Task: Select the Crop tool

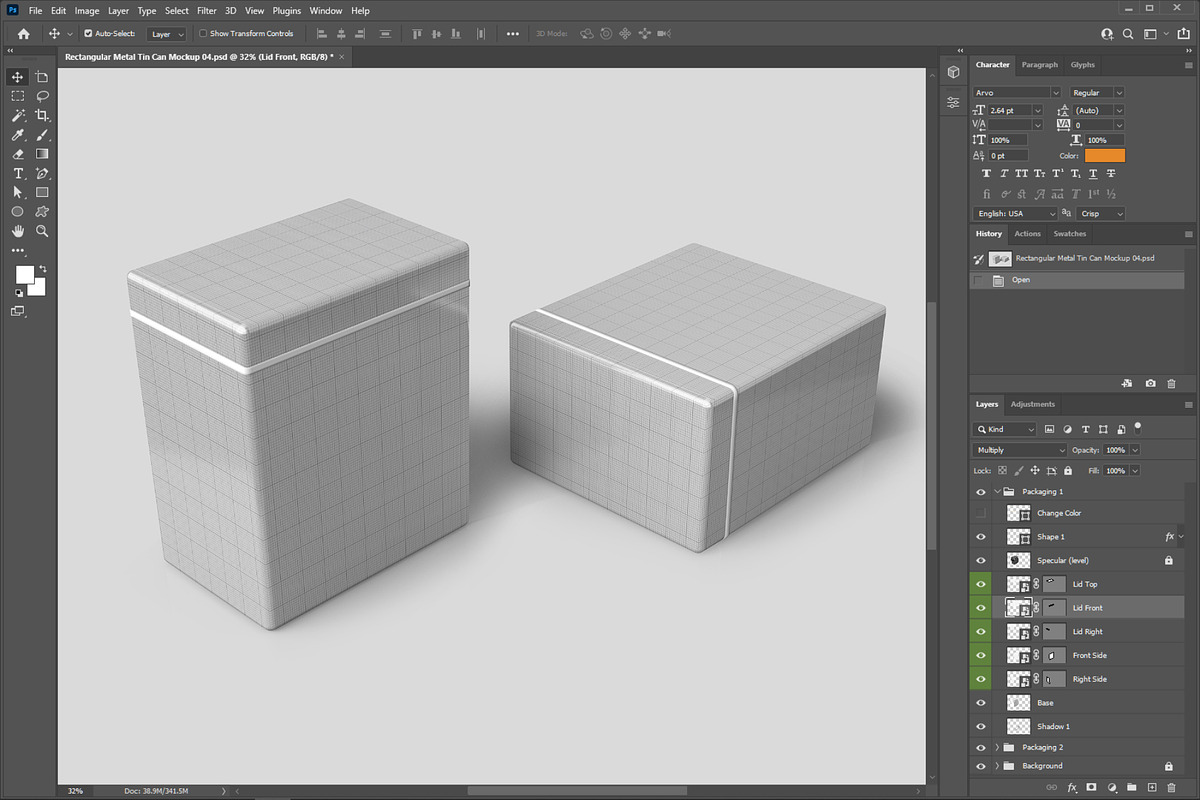Action: click(42, 115)
